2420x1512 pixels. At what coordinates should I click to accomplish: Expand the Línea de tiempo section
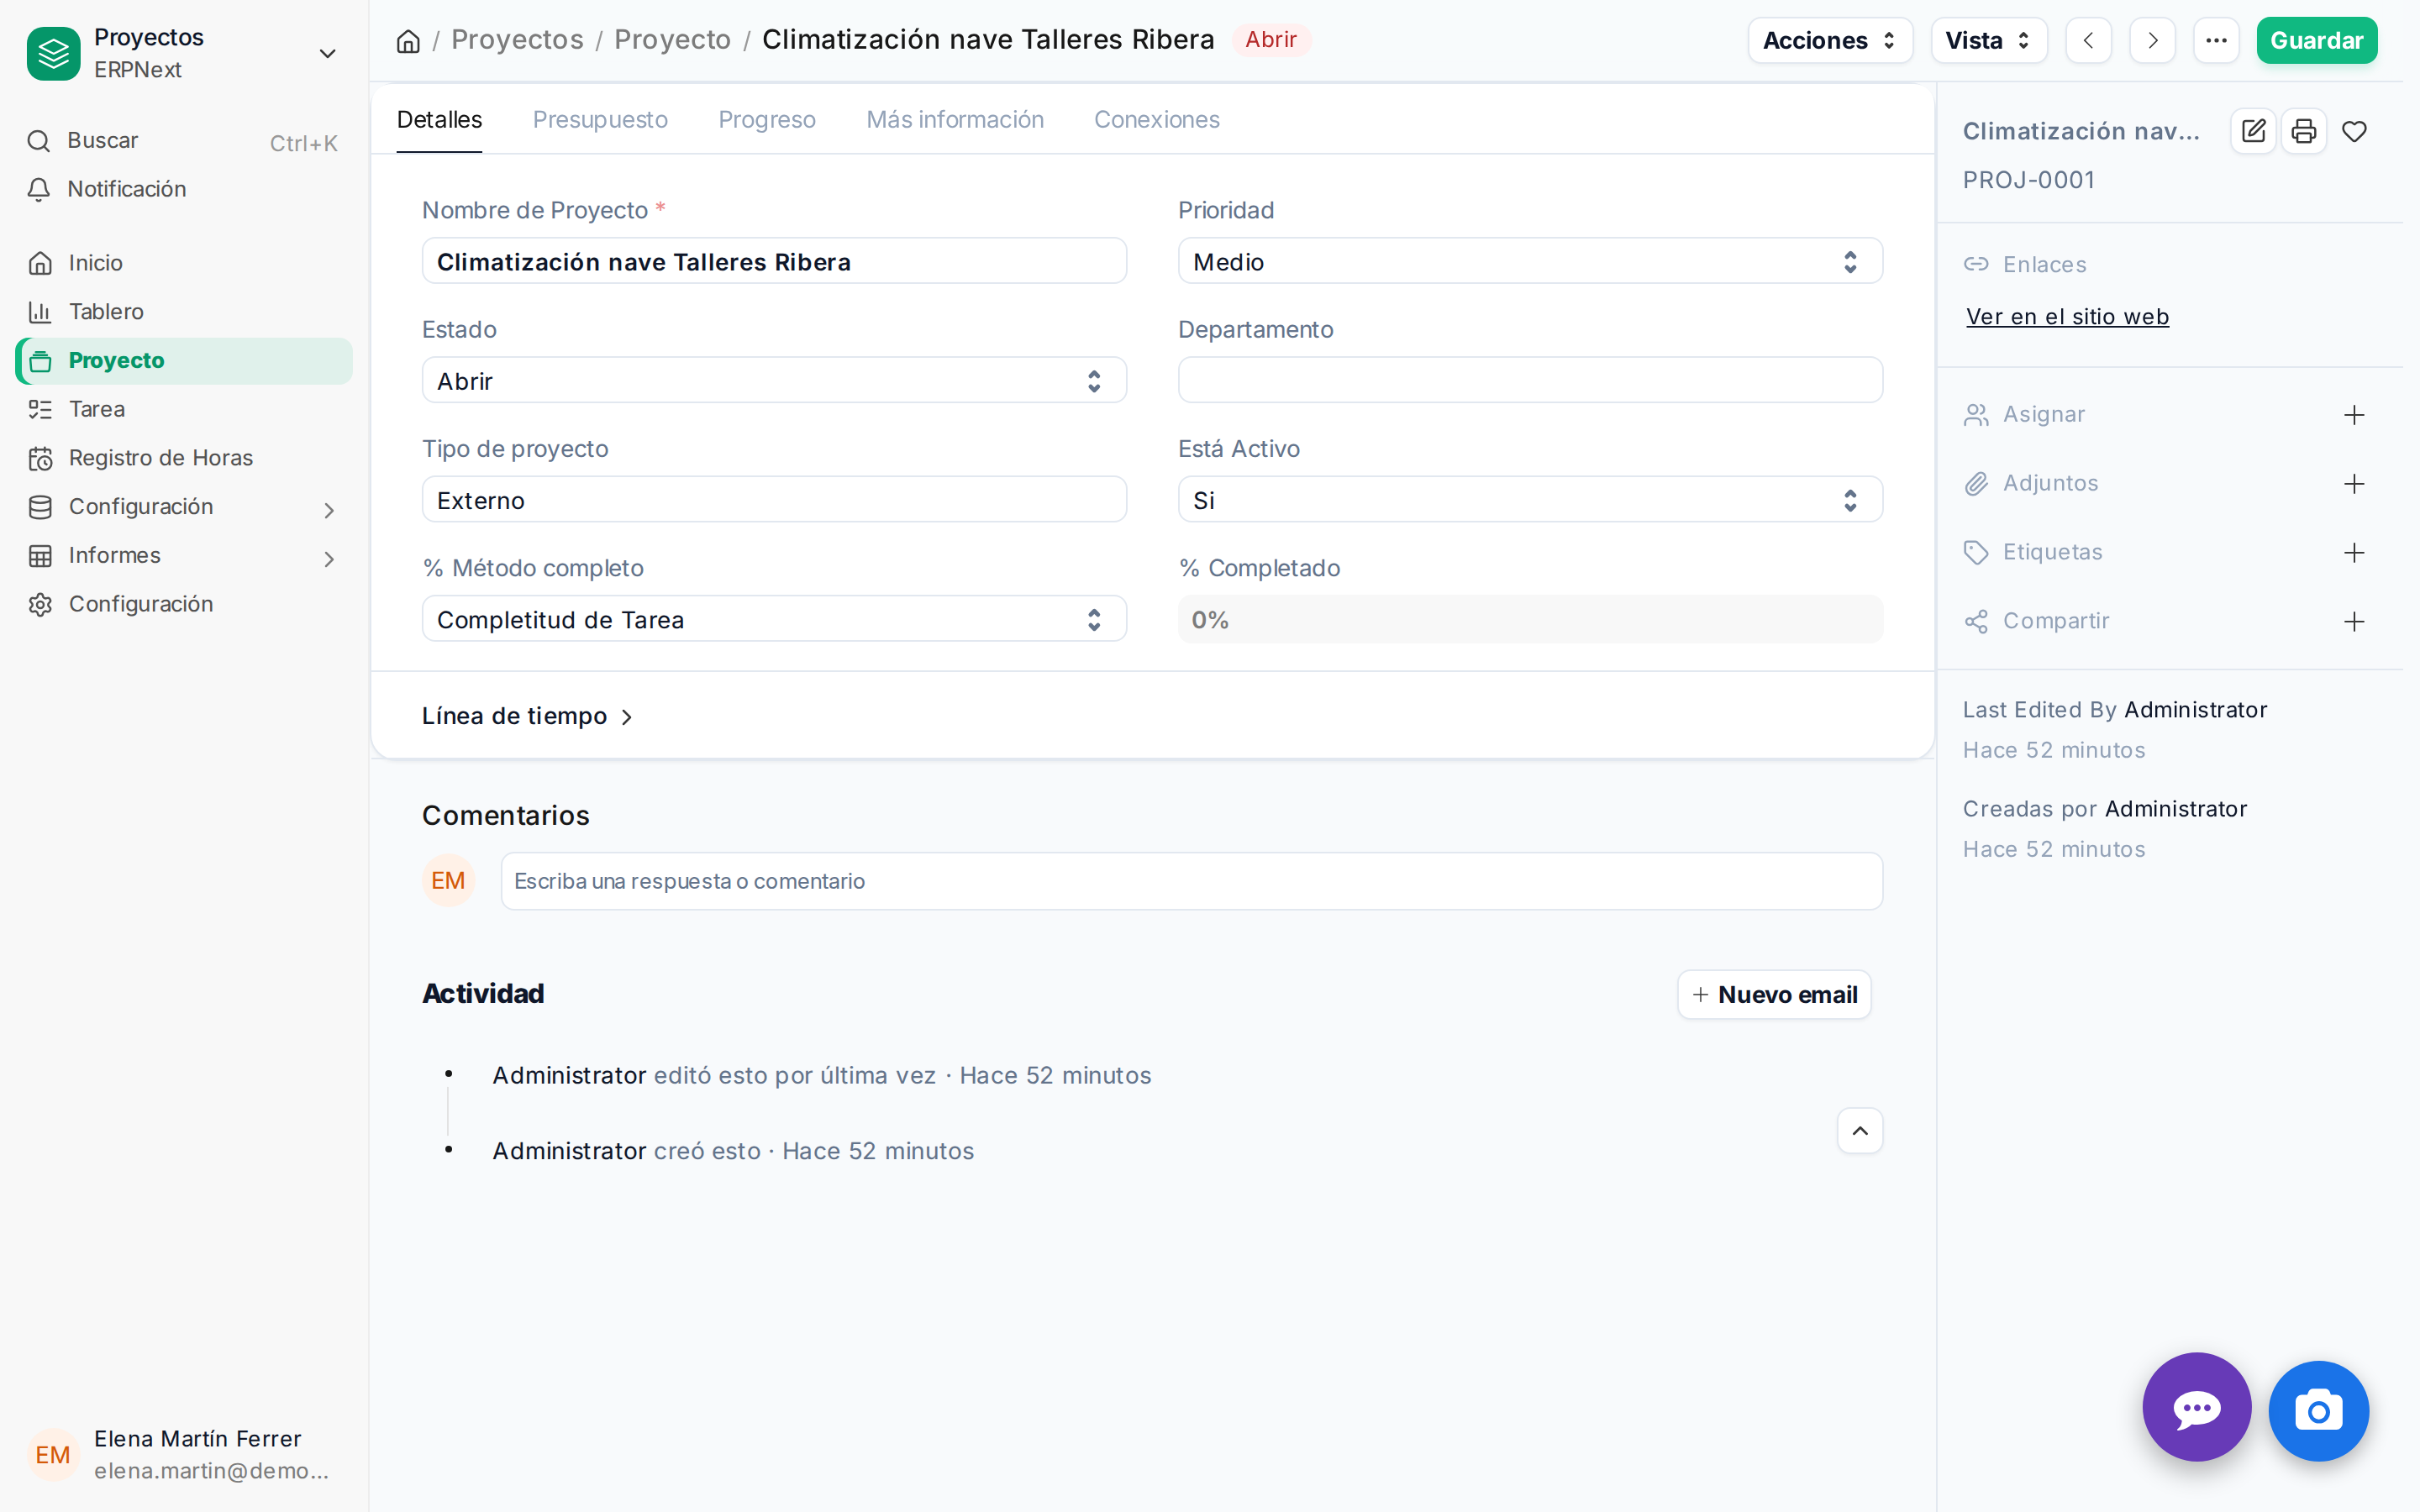click(527, 716)
